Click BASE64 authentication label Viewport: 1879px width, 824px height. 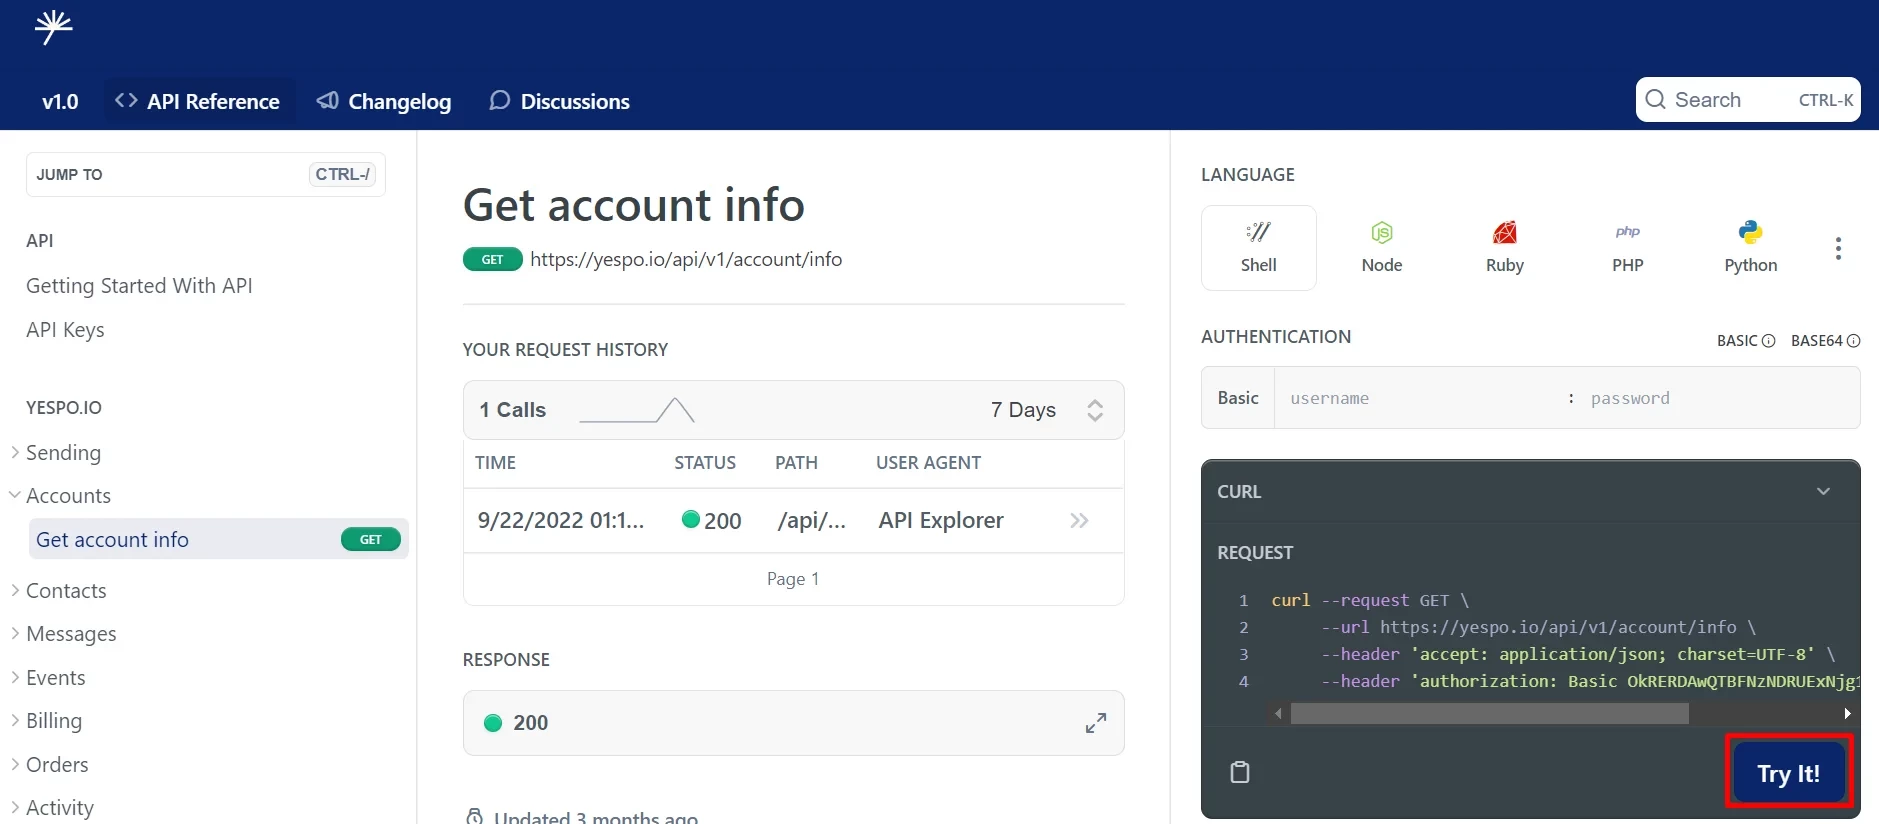tap(1816, 341)
